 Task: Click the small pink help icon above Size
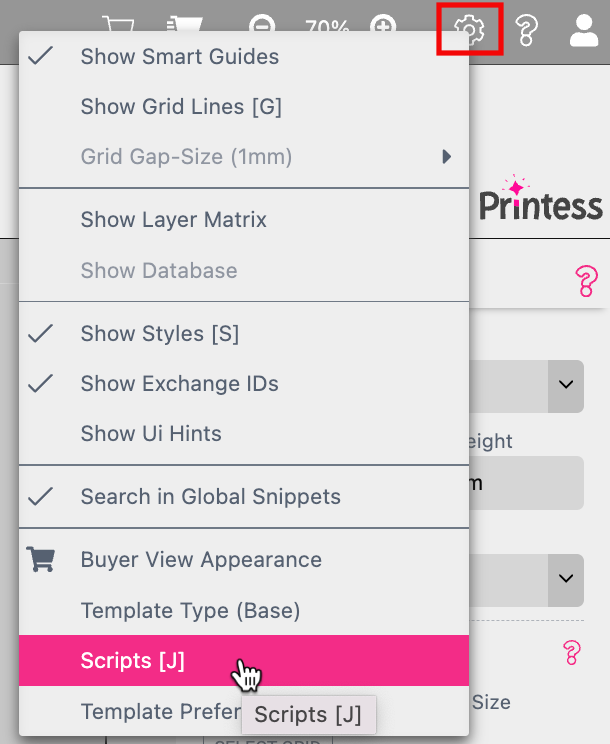572,652
